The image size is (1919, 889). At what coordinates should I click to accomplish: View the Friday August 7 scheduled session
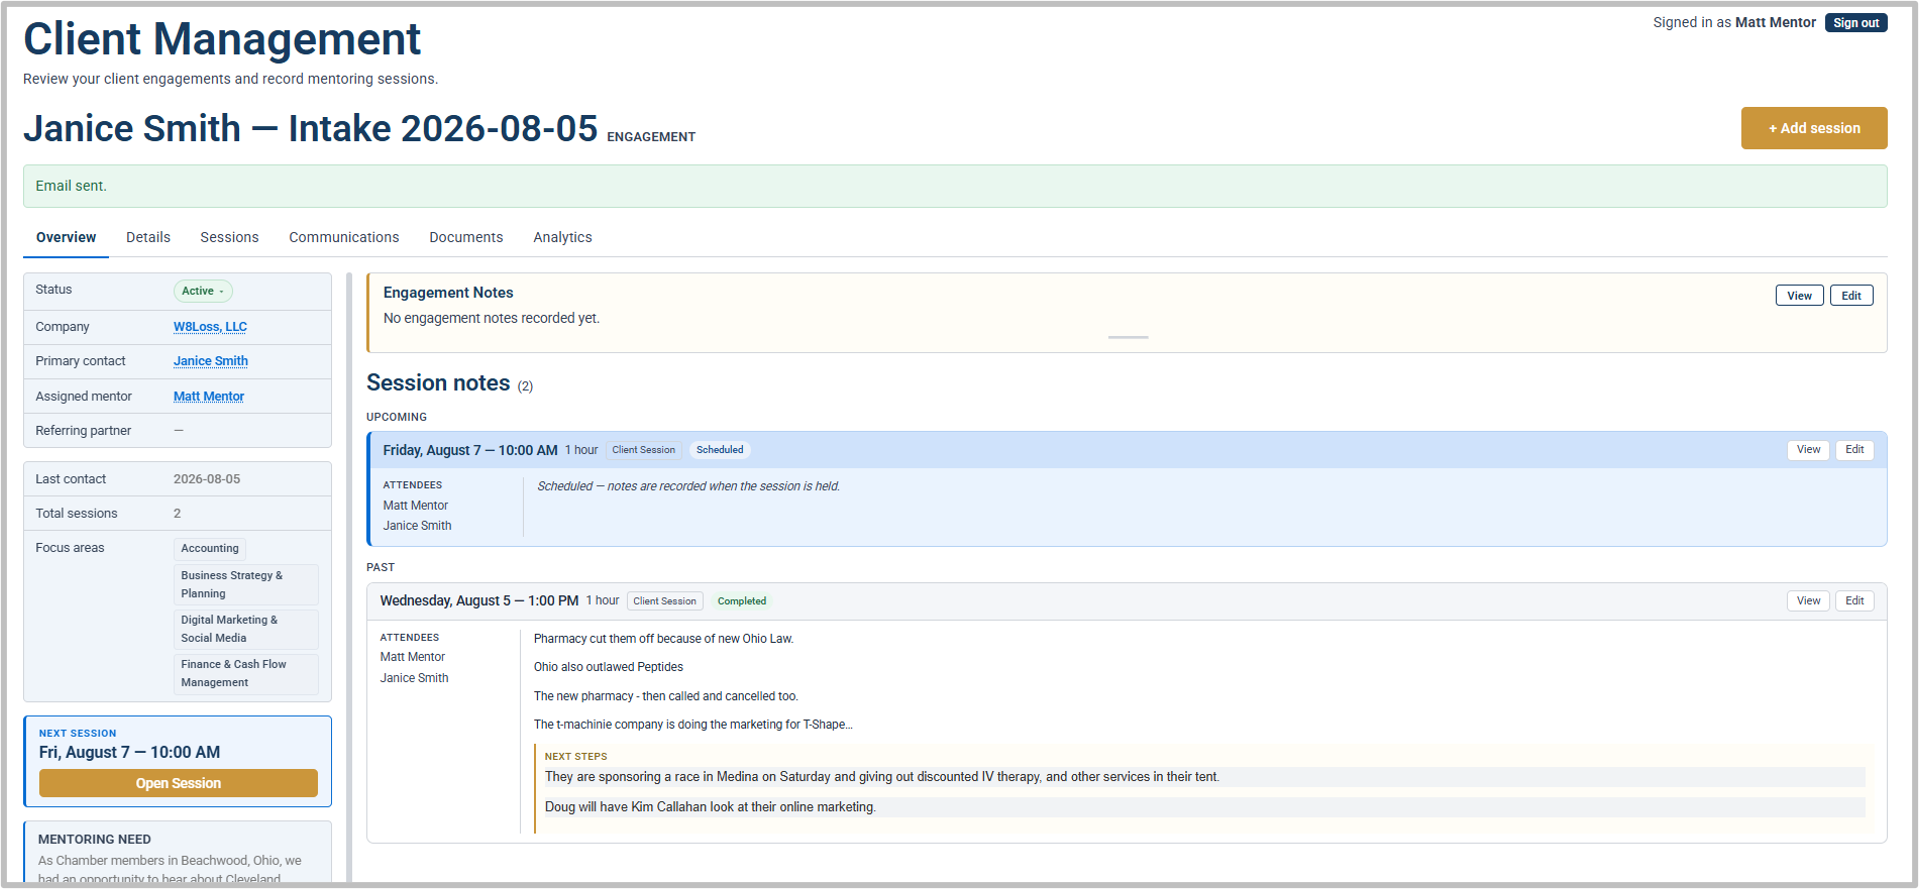tap(1808, 450)
